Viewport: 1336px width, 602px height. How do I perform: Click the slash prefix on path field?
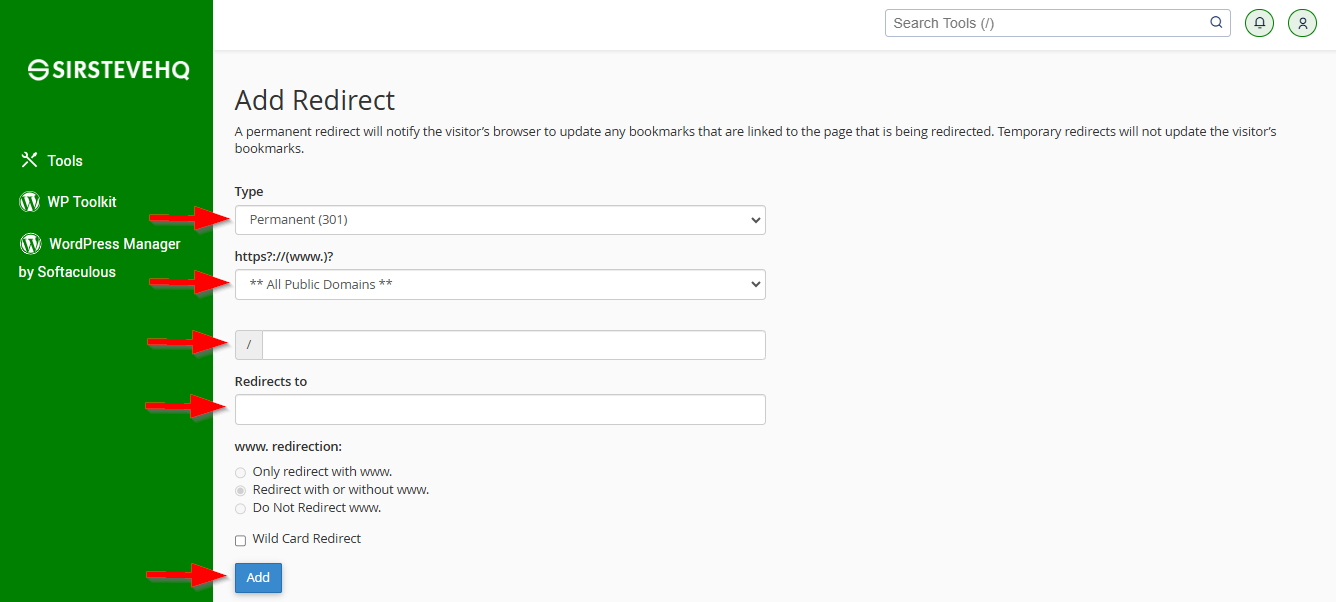(x=248, y=345)
